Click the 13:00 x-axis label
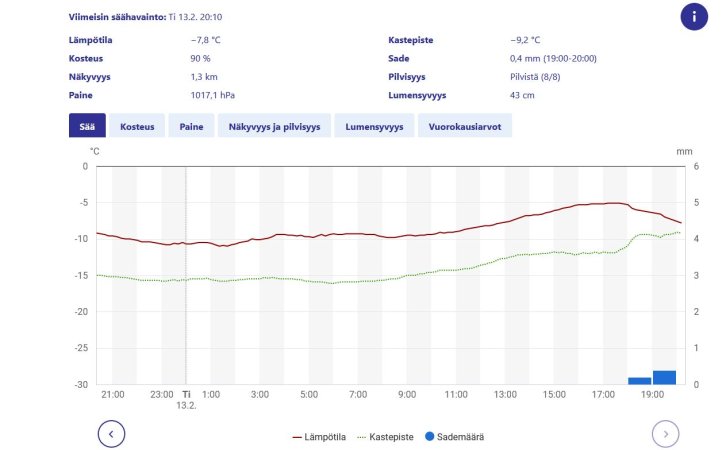This screenshot has height=450, width=722. pyautogui.click(x=505, y=394)
